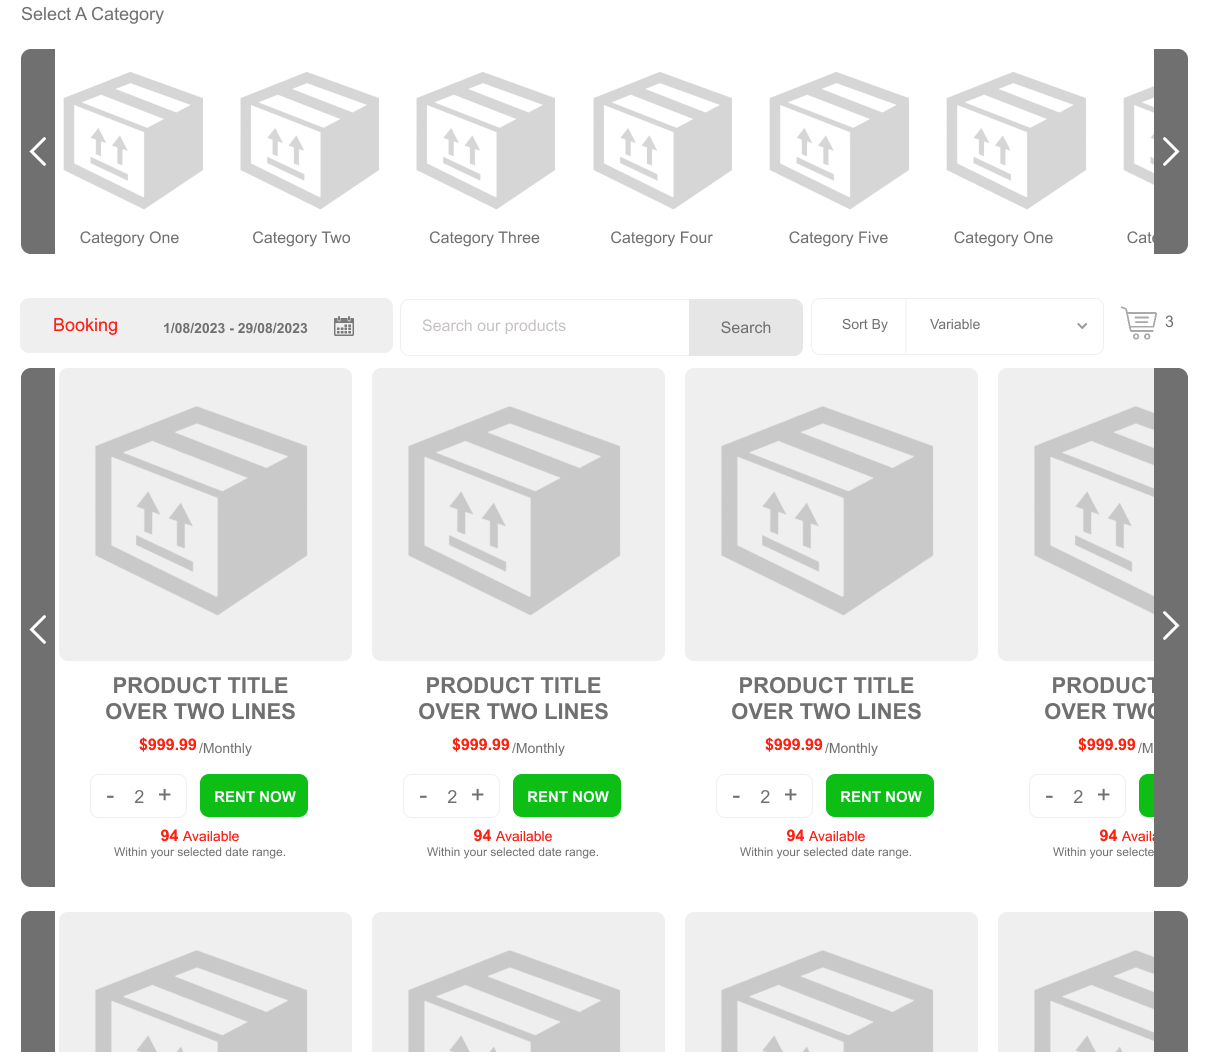Click the booking date range 1/08/2023 - 29/08/2023
This screenshot has height=1057, width=1207.
pos(235,328)
